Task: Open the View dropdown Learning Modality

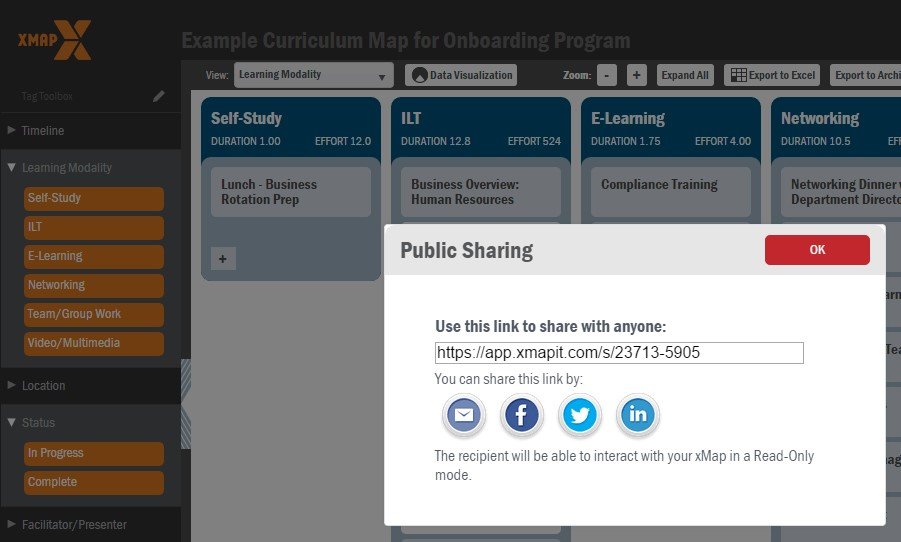Action: point(313,75)
